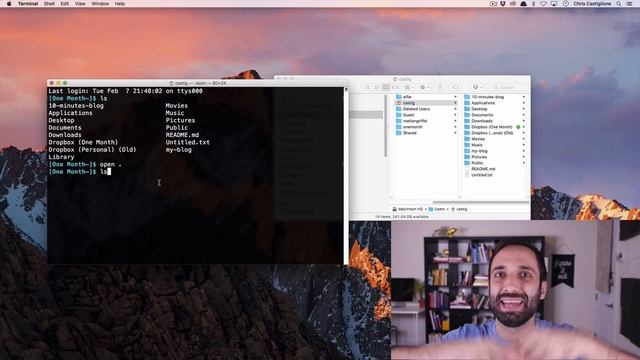Open Finder arrange-by dropdown
Screen dimensions: 640x360
[409, 87]
